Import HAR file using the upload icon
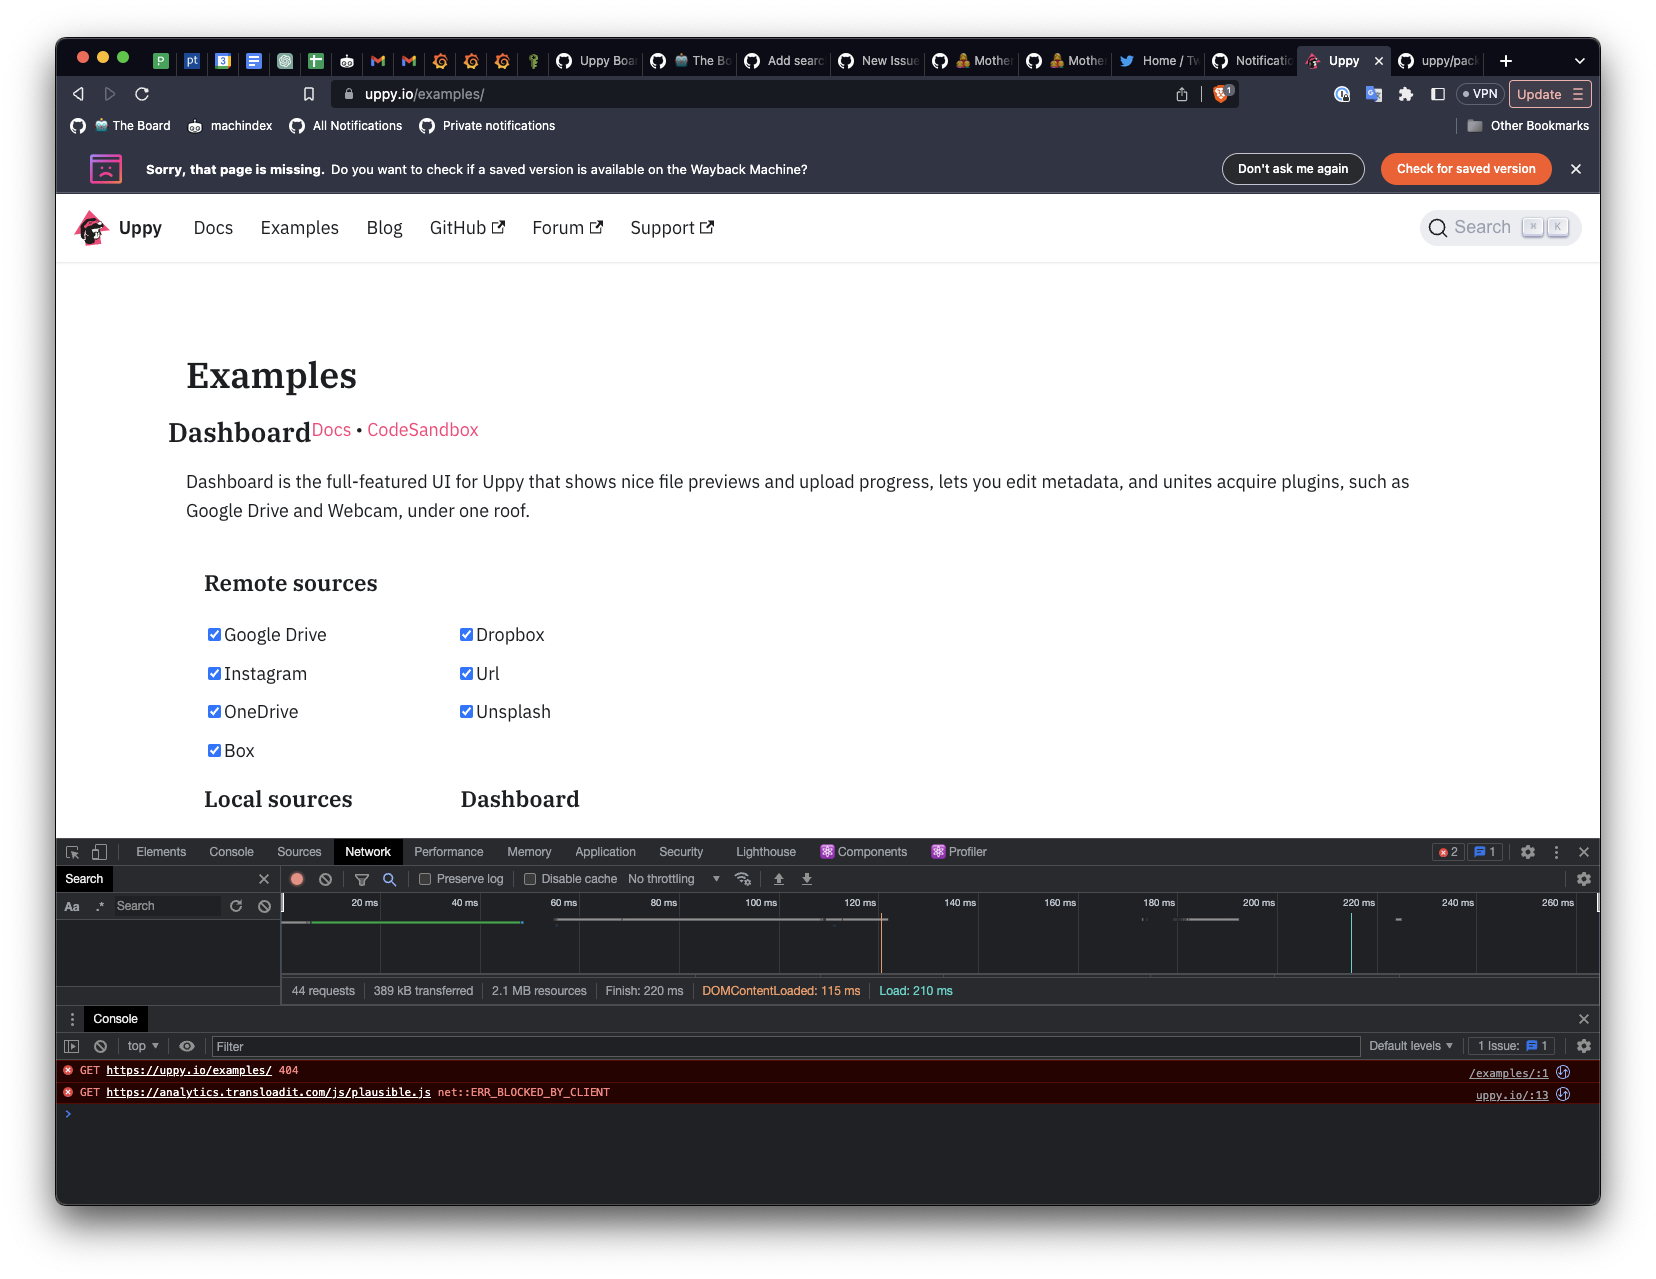Screen dimensions: 1656x1279 779,879
